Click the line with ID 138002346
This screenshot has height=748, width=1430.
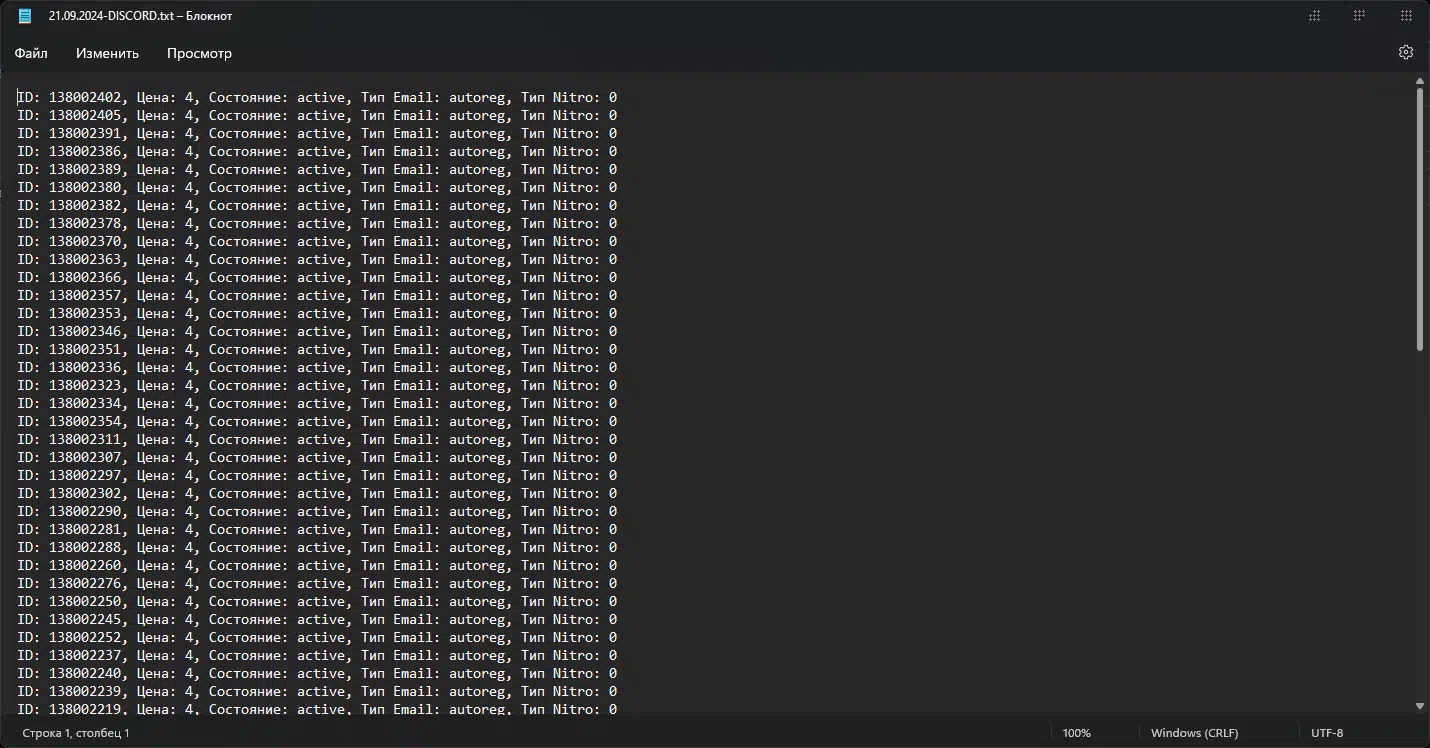317,331
